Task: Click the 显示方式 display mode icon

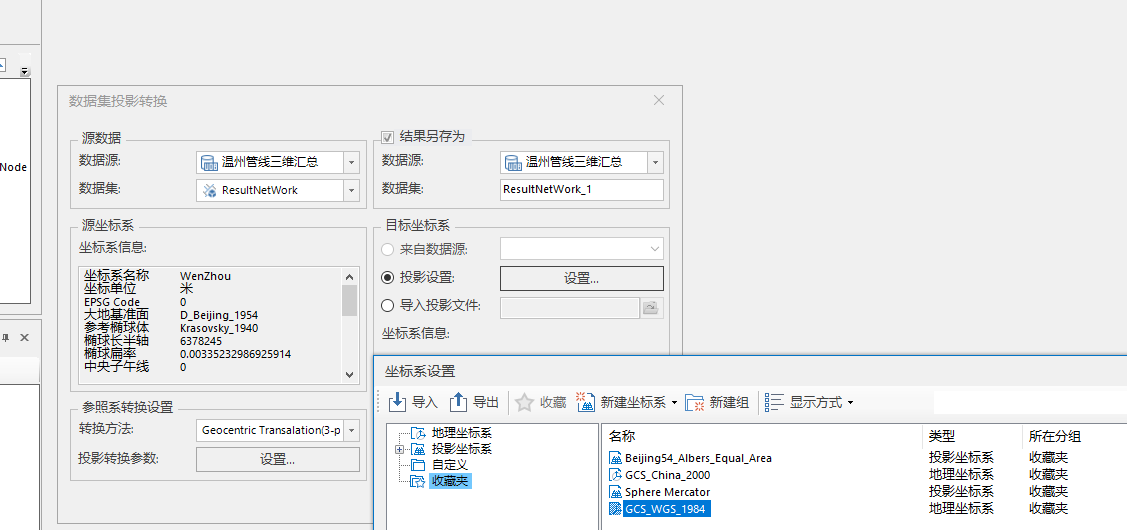Action: coord(774,403)
